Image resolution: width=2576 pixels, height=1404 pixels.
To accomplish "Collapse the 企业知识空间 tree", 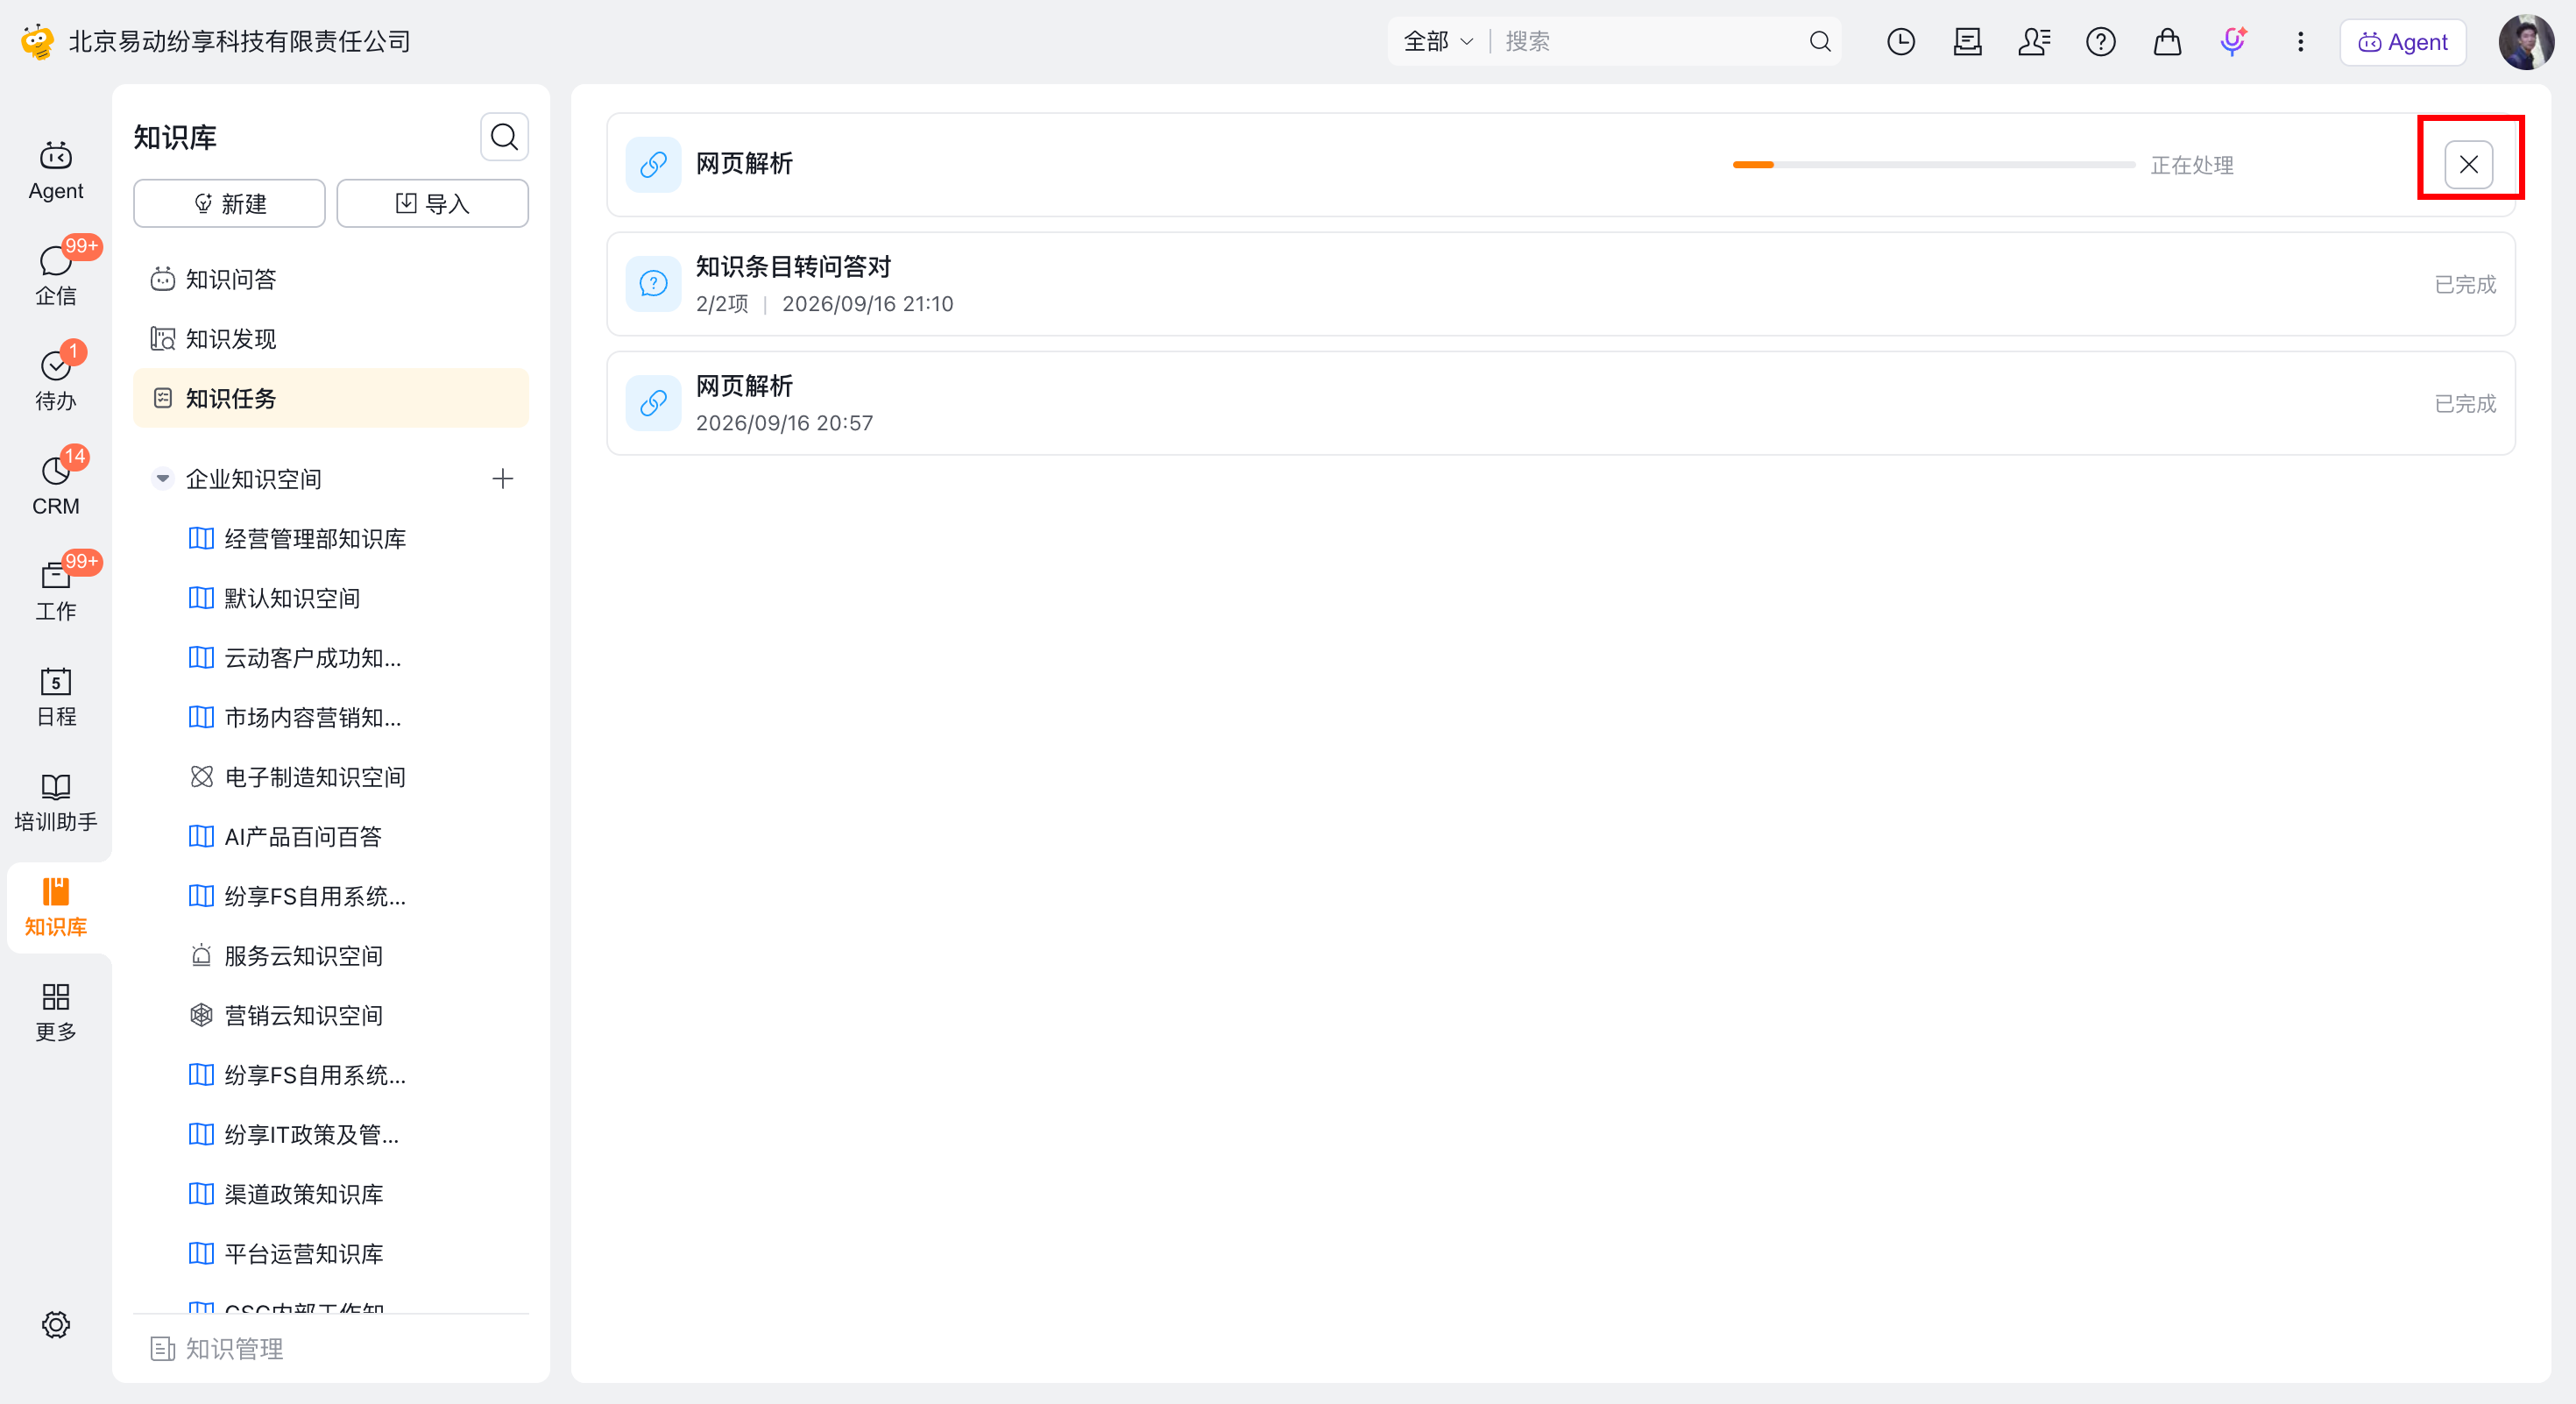I will 162,479.
